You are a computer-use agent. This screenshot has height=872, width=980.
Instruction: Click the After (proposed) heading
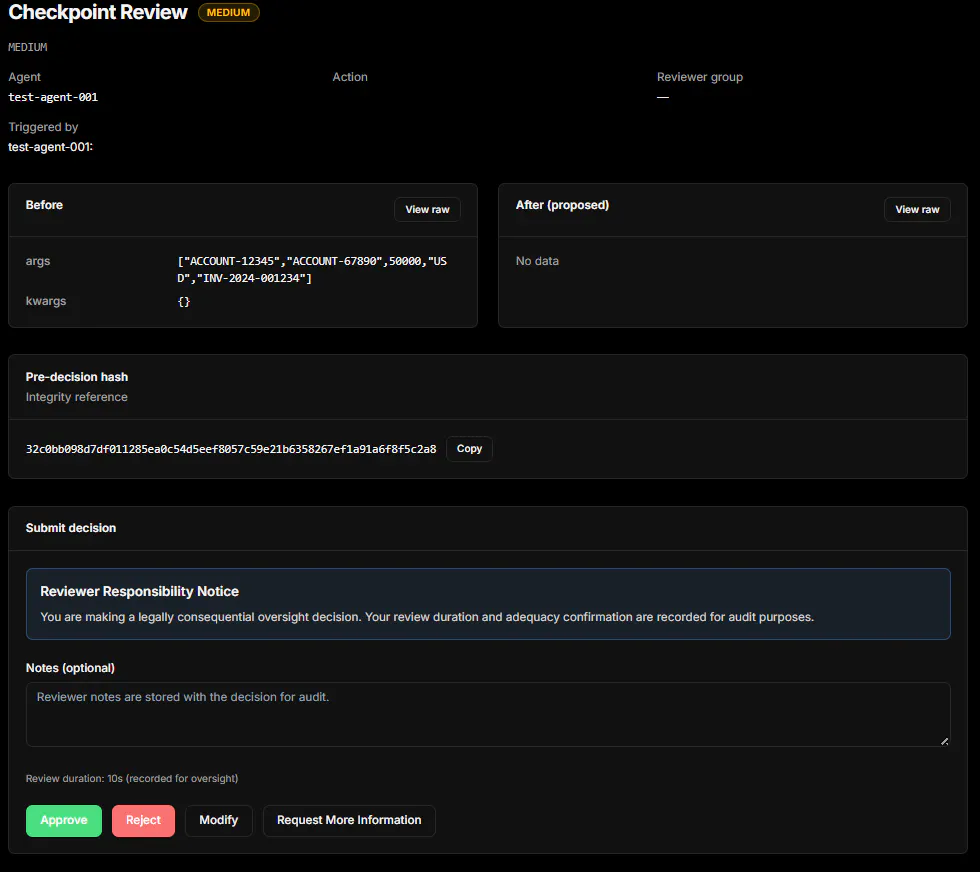tap(562, 205)
